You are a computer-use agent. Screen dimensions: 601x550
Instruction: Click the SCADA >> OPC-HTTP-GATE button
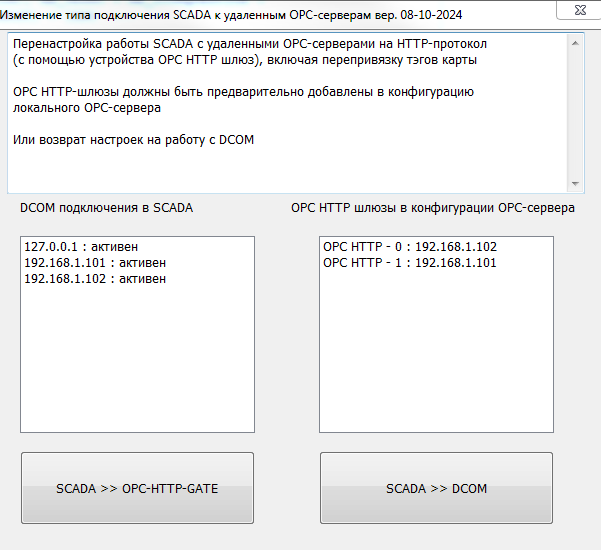[137, 488]
